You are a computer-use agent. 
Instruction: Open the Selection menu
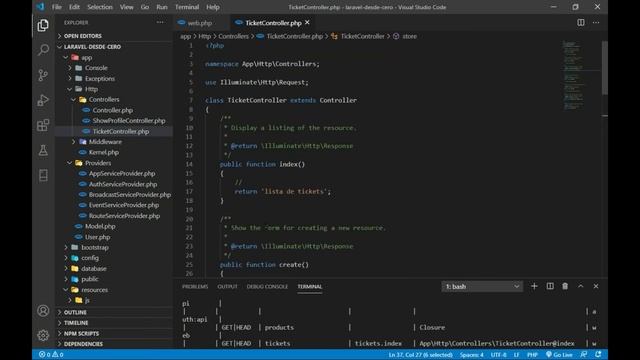click(x=100, y=7)
